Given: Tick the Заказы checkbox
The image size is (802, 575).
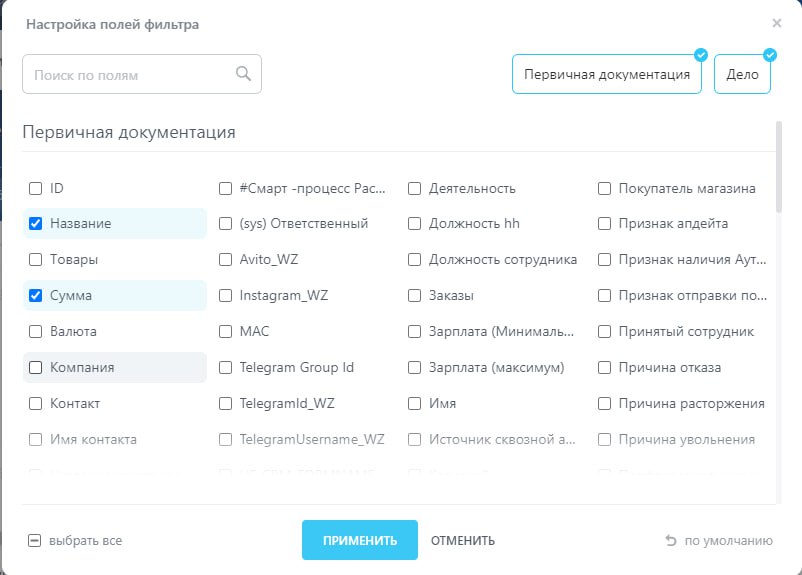Looking at the screenshot, I should (415, 296).
